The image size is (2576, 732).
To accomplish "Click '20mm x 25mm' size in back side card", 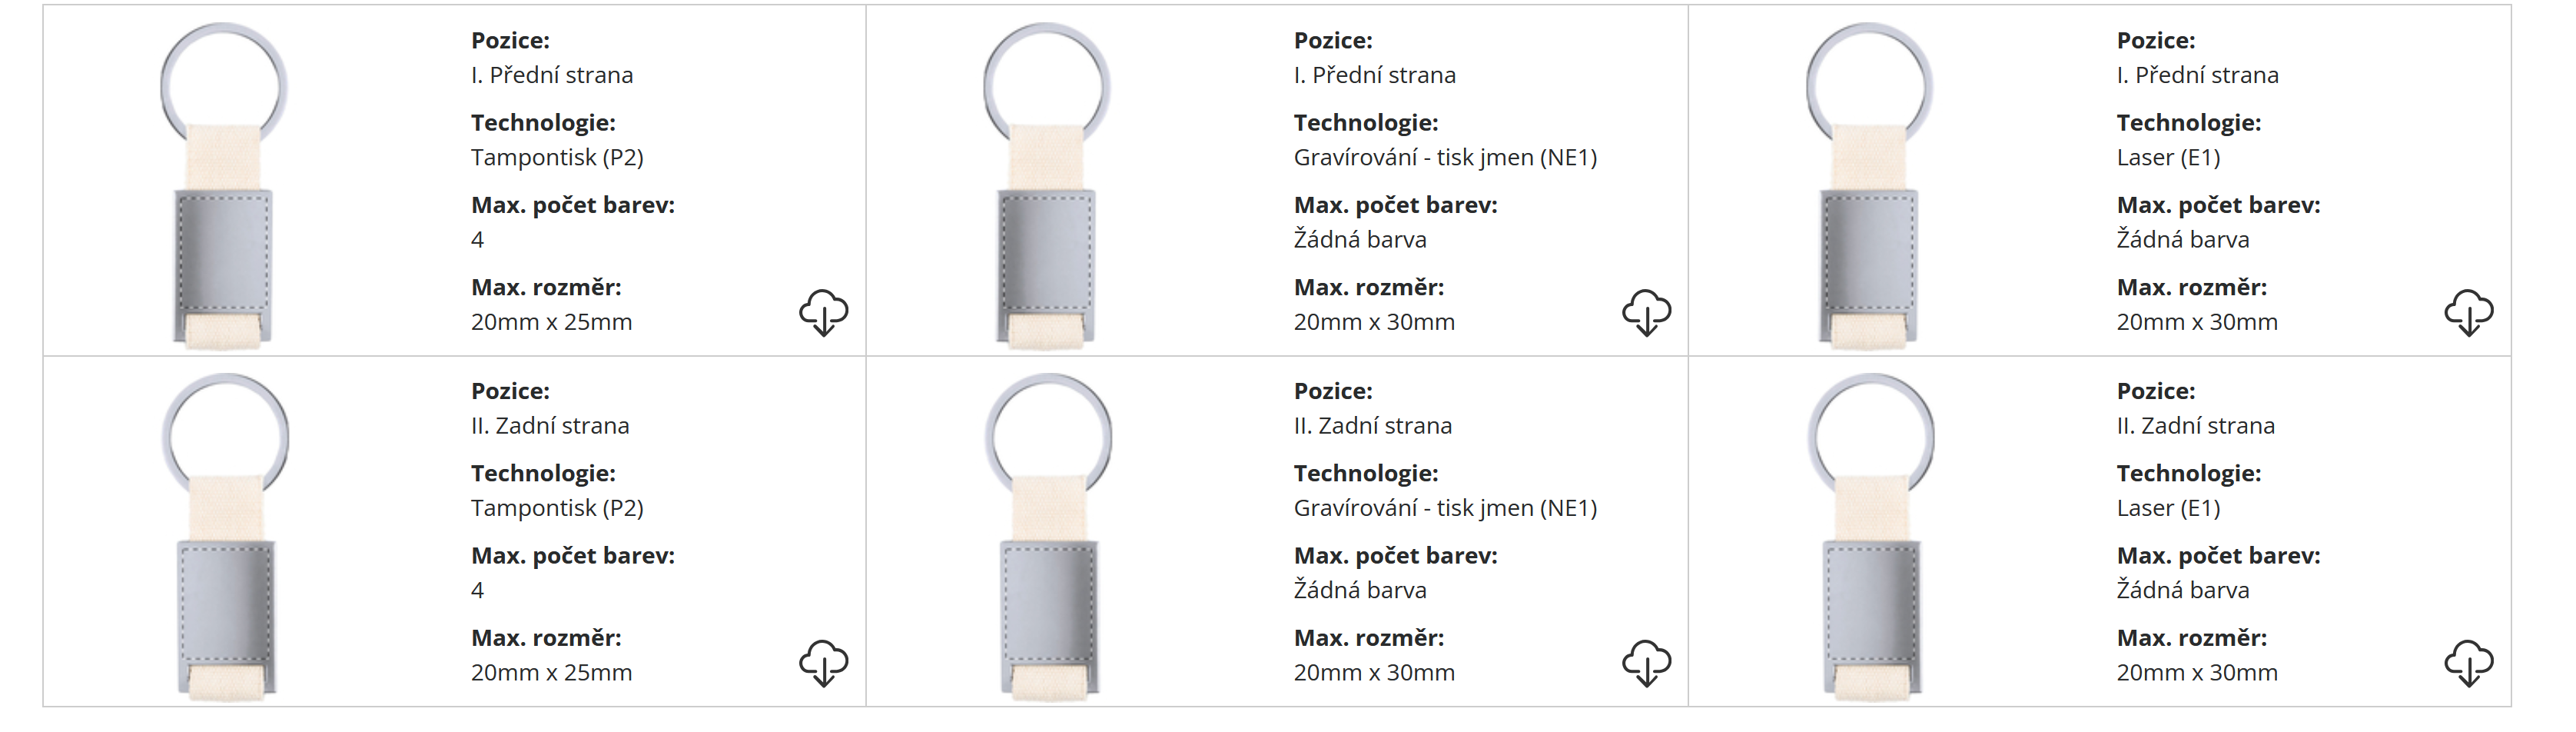I will coord(551,673).
